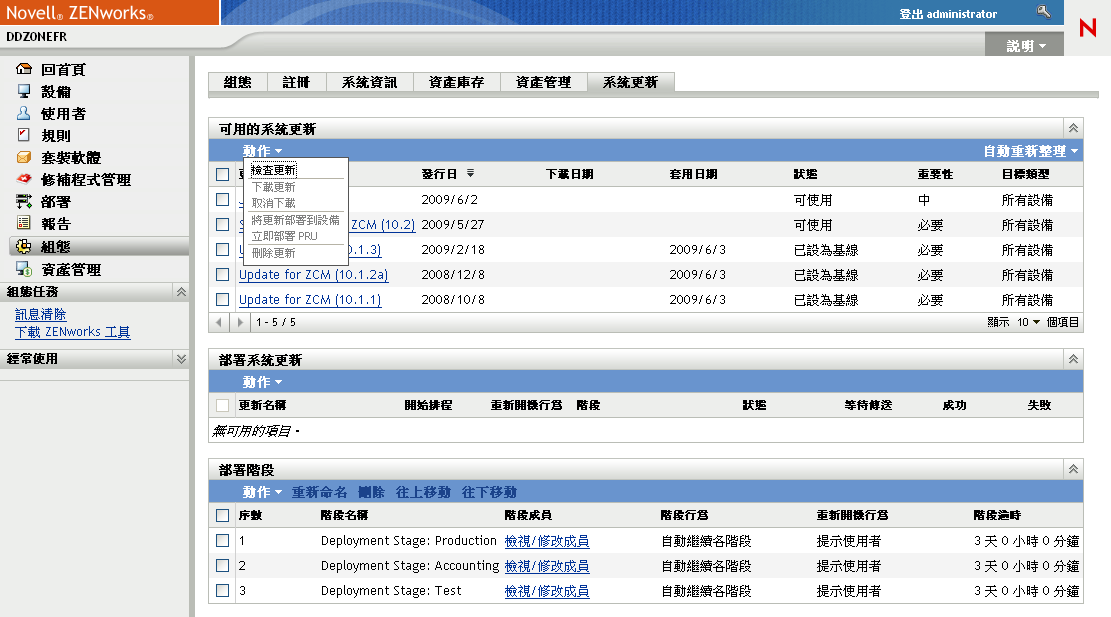Choose 下載更新 from the open menu
The width and height of the screenshot is (1111, 617).
point(273,187)
